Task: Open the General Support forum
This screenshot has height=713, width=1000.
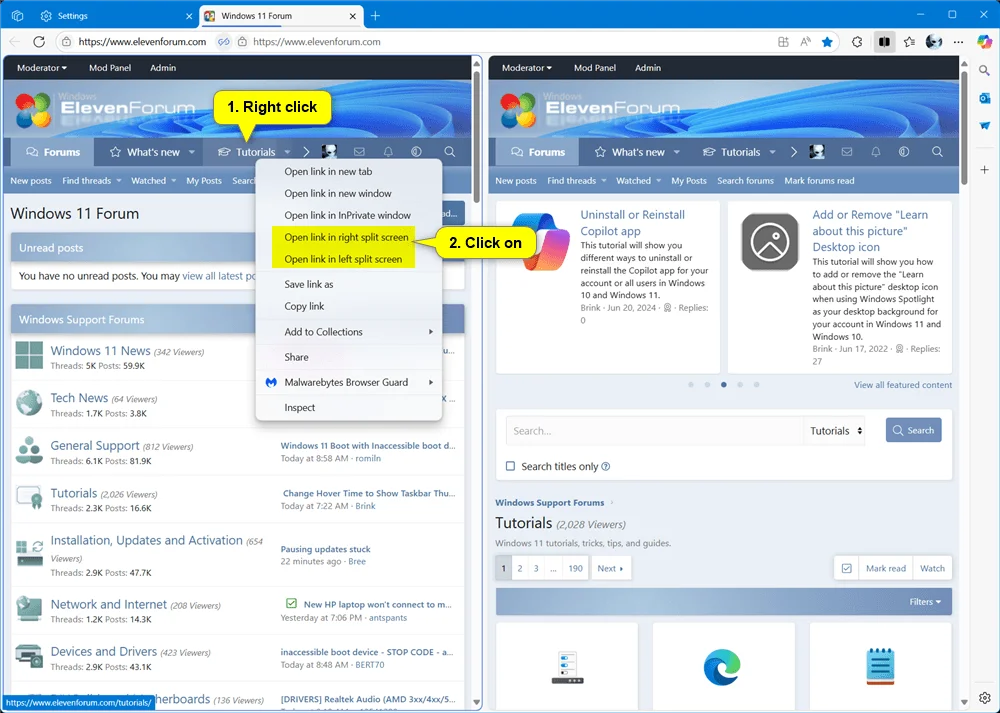Action: pos(94,446)
